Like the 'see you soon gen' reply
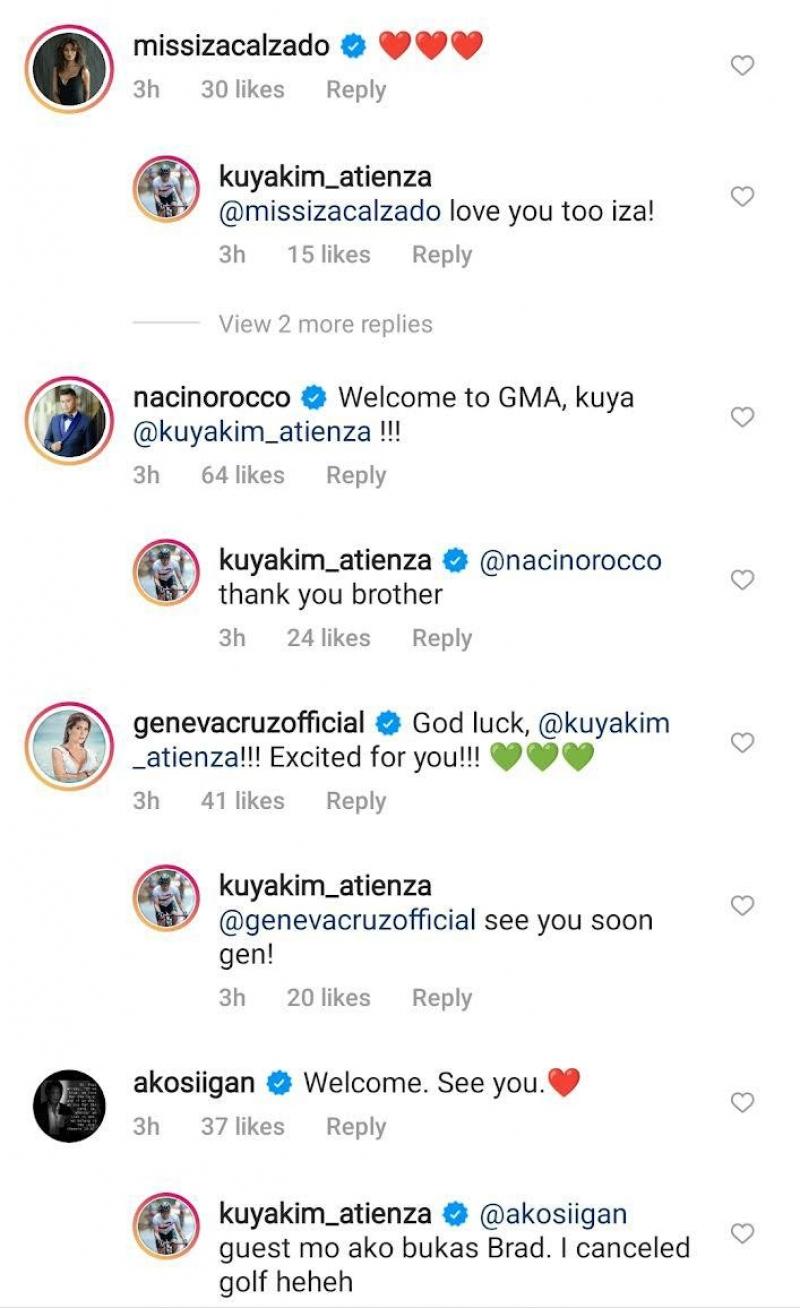Image resolution: width=800 pixels, height=1308 pixels. pyautogui.click(x=742, y=905)
